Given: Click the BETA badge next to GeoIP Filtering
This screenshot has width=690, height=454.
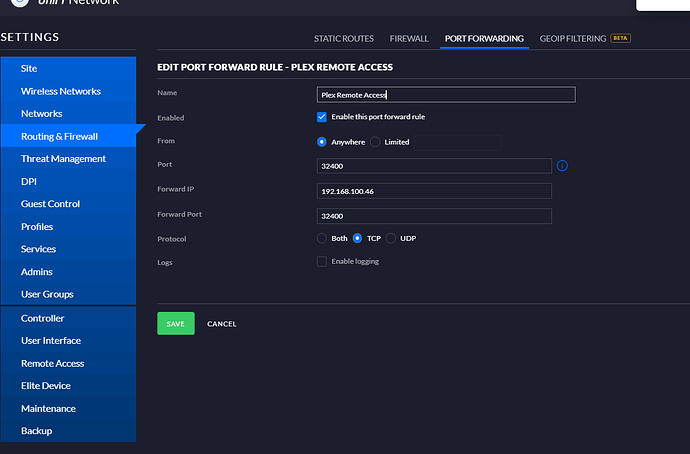Looking at the screenshot, I should coord(620,38).
